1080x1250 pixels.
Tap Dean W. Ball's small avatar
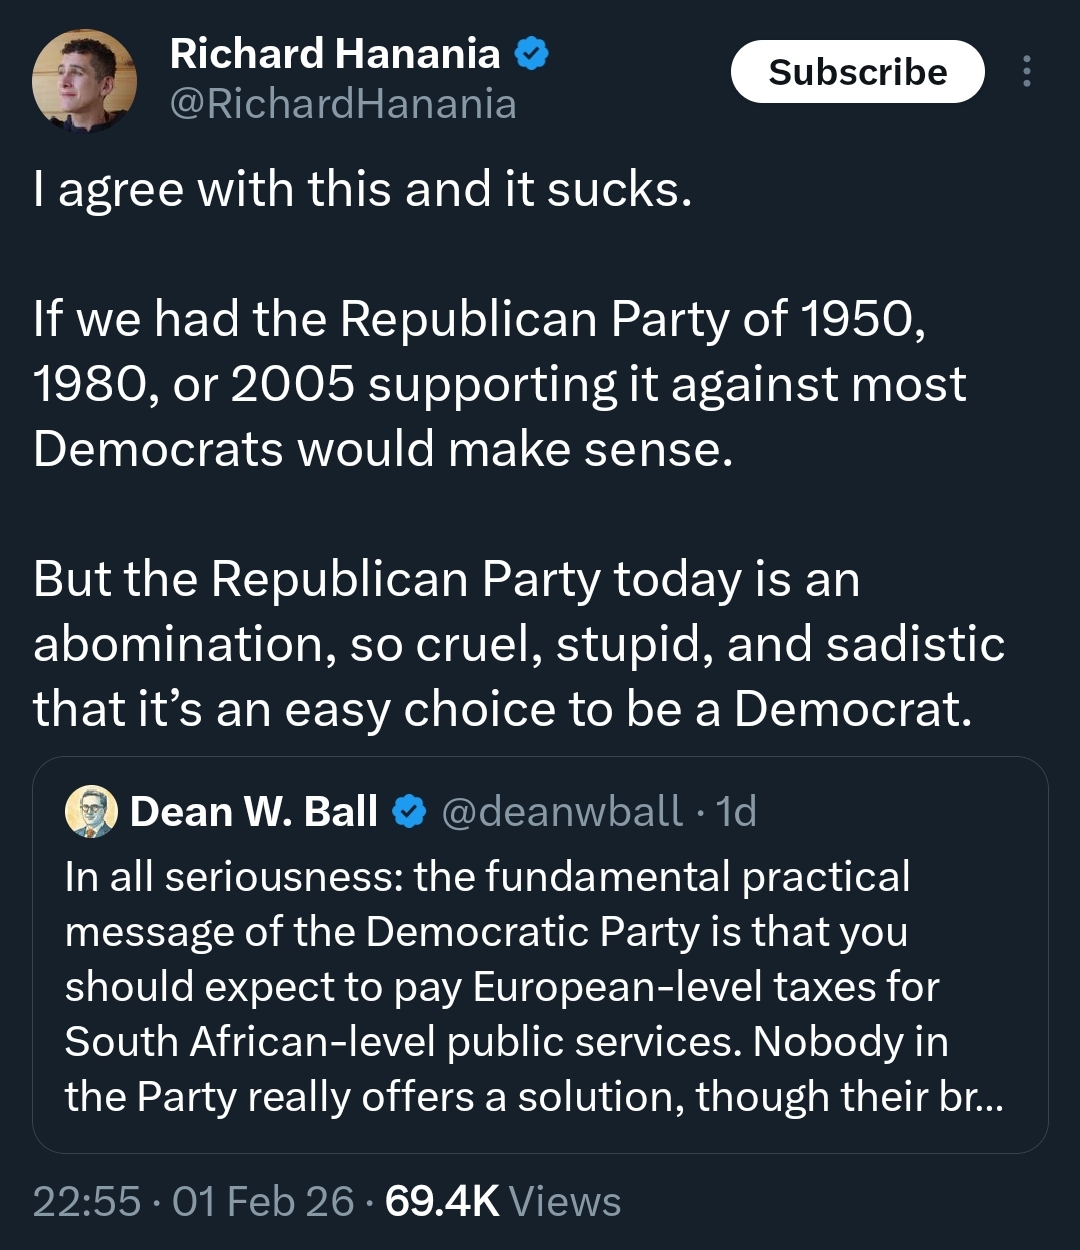coord(91,811)
